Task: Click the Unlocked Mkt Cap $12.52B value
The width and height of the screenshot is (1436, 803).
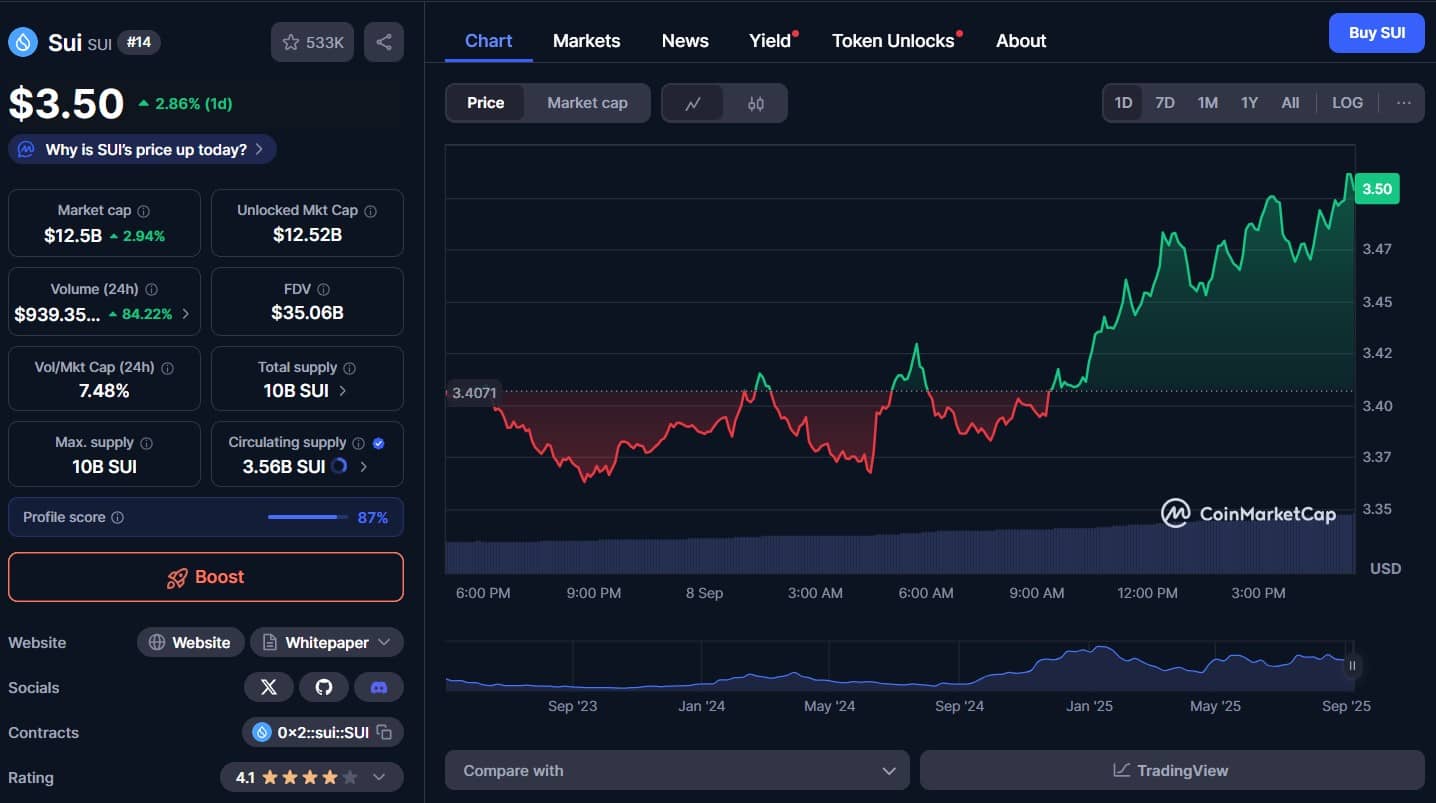Action: (307, 235)
